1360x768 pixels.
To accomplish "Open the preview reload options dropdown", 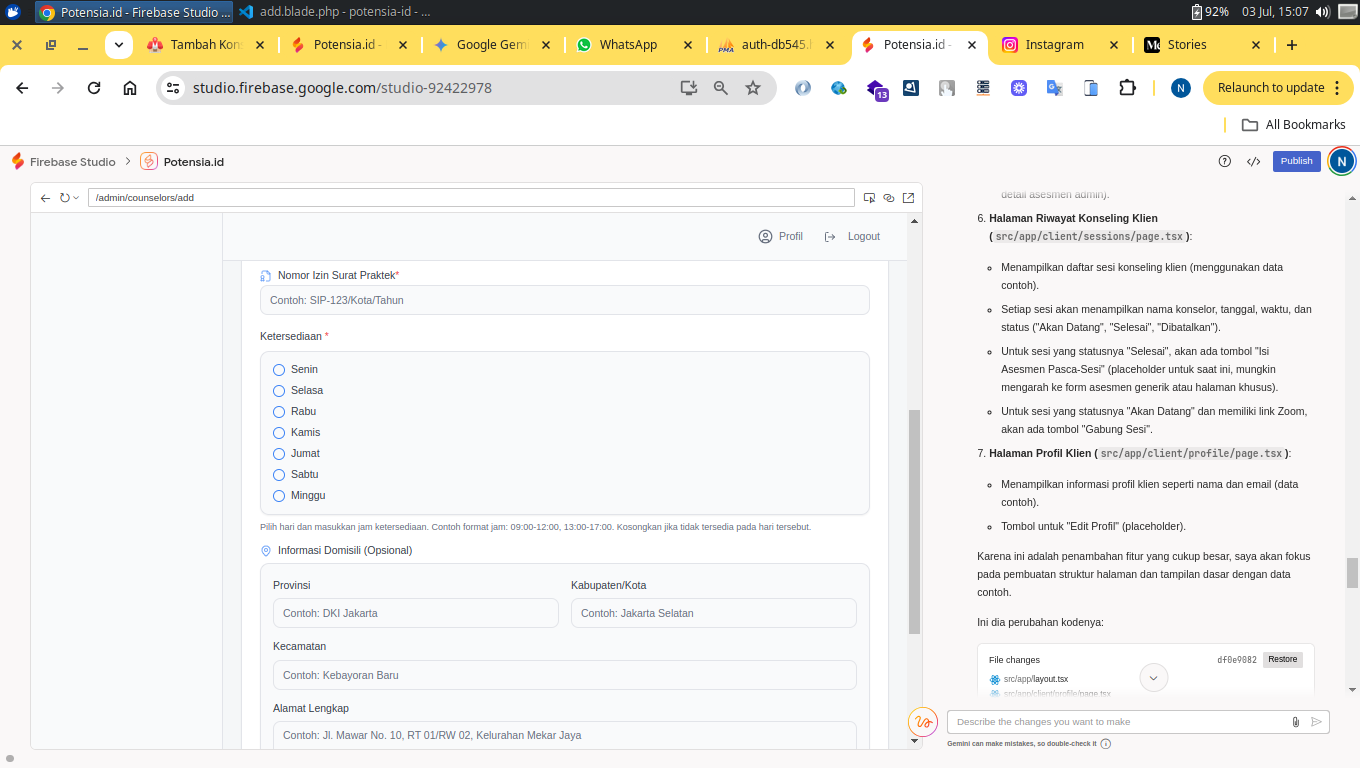I will click(76, 198).
